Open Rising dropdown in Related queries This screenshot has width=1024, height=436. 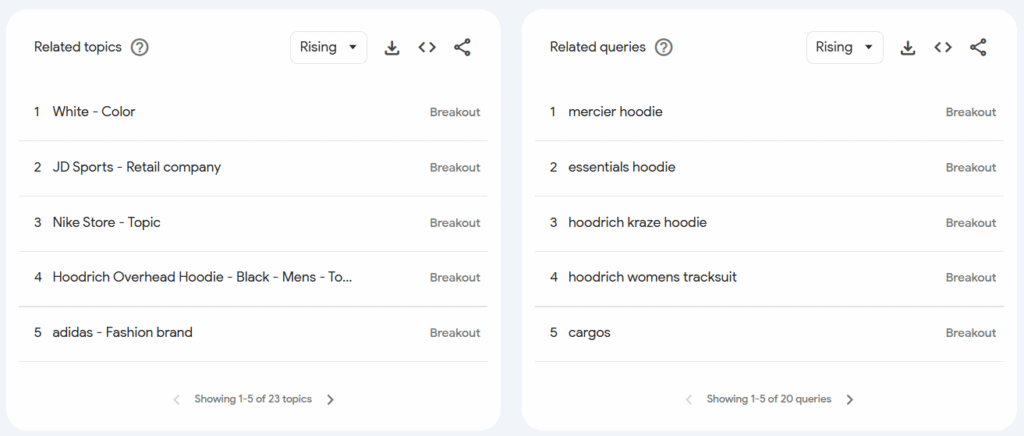(844, 47)
